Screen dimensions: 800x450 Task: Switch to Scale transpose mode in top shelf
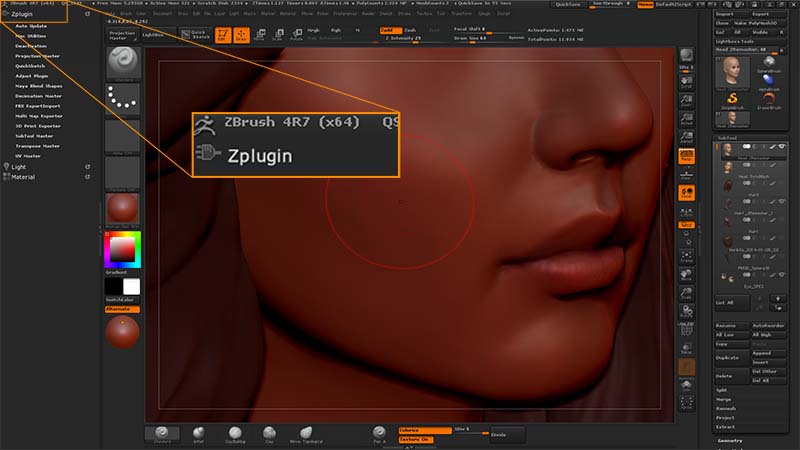click(x=278, y=35)
